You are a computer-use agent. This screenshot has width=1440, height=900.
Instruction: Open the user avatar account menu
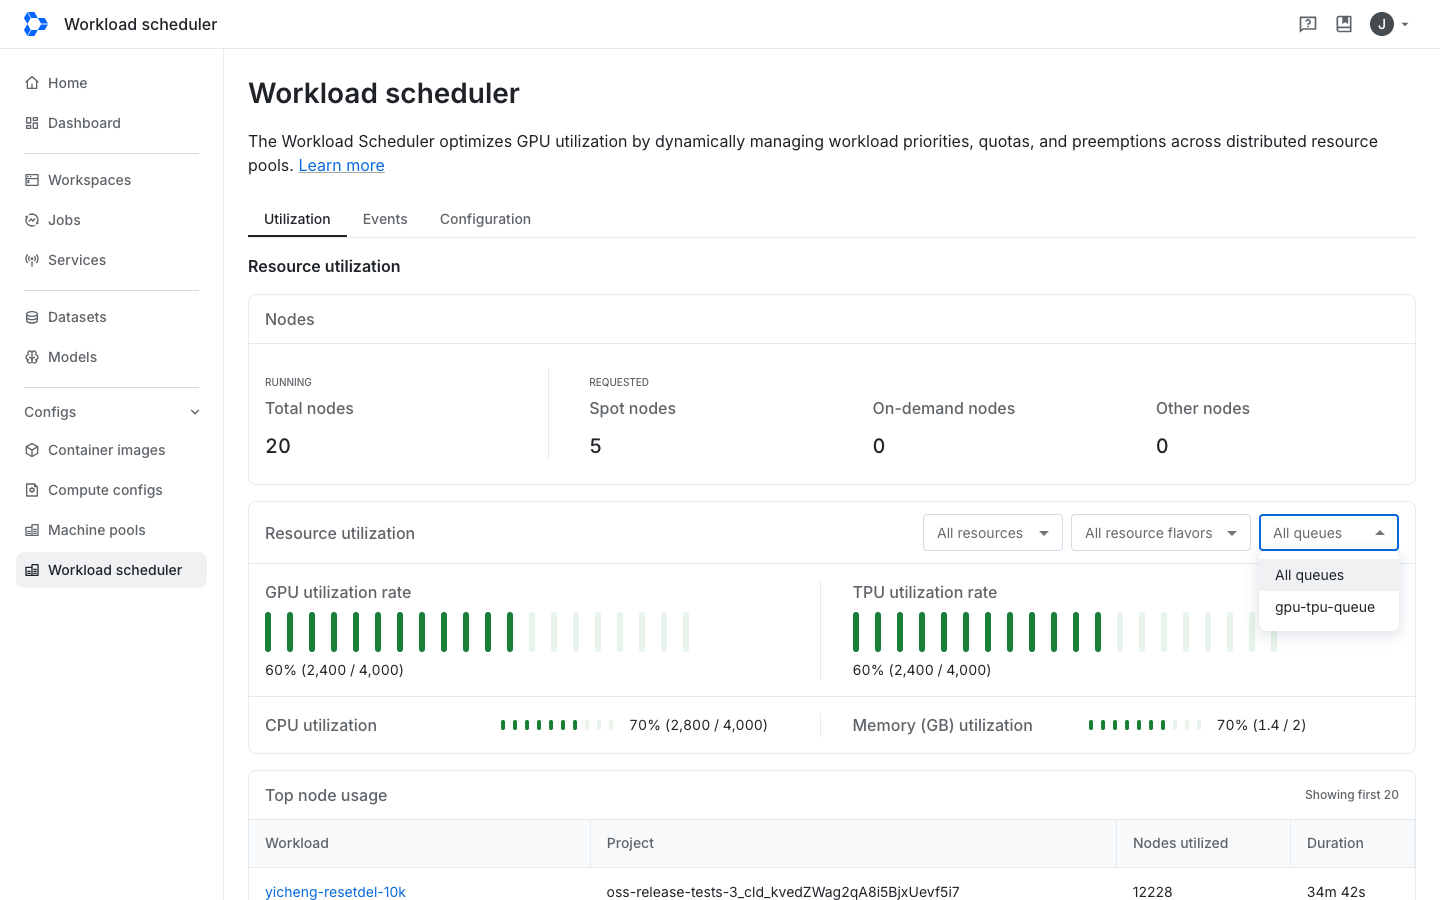pyautogui.click(x=1389, y=24)
